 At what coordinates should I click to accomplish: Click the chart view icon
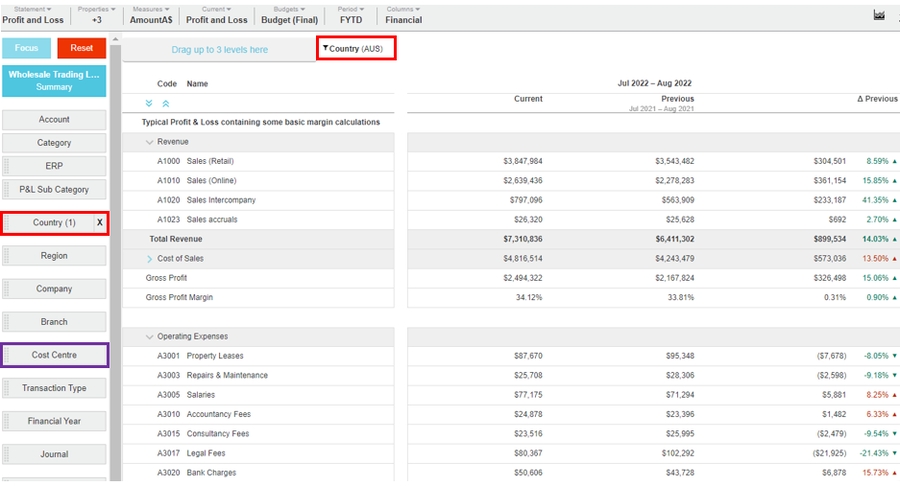880,16
